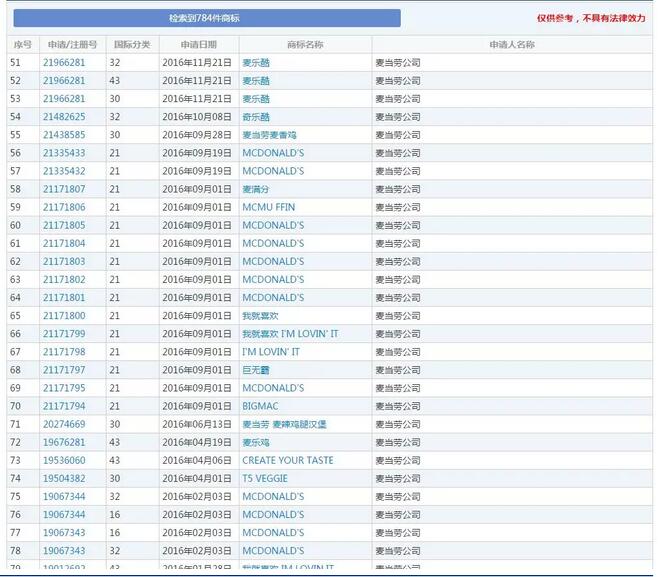
Task: Click the 国际分类 column header
Action: 132,44
